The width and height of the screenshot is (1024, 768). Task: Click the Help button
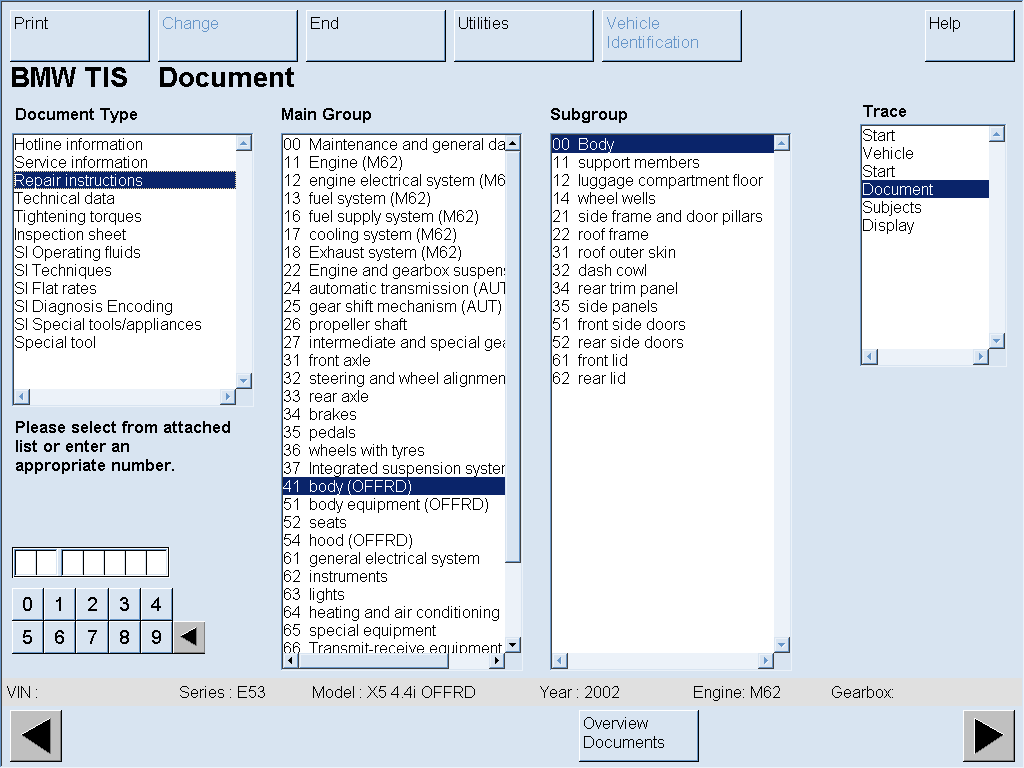point(968,35)
